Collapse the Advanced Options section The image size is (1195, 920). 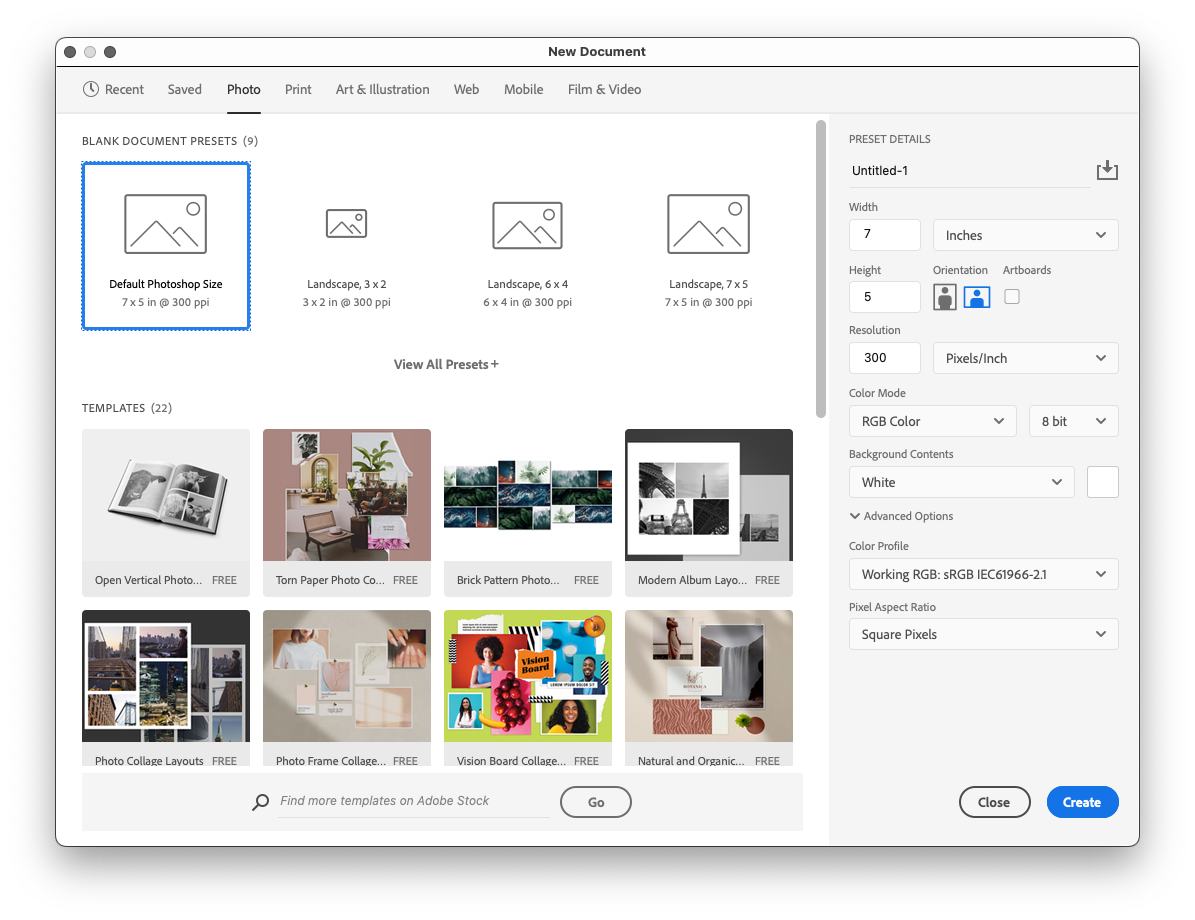pos(901,516)
